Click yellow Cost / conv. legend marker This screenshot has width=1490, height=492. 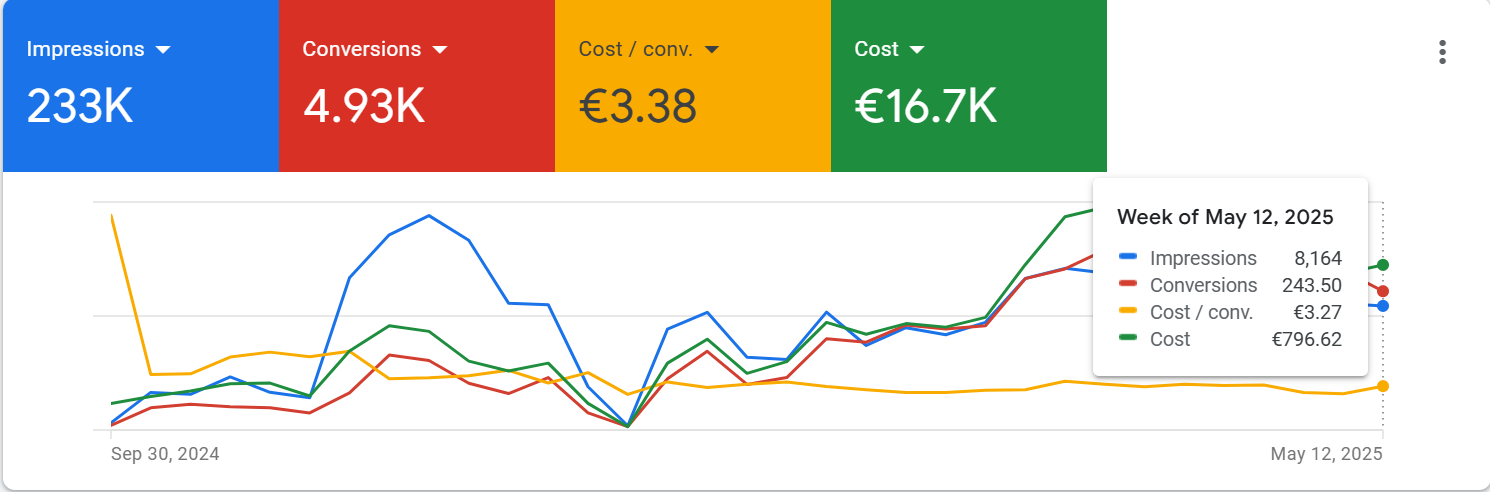click(x=1128, y=312)
